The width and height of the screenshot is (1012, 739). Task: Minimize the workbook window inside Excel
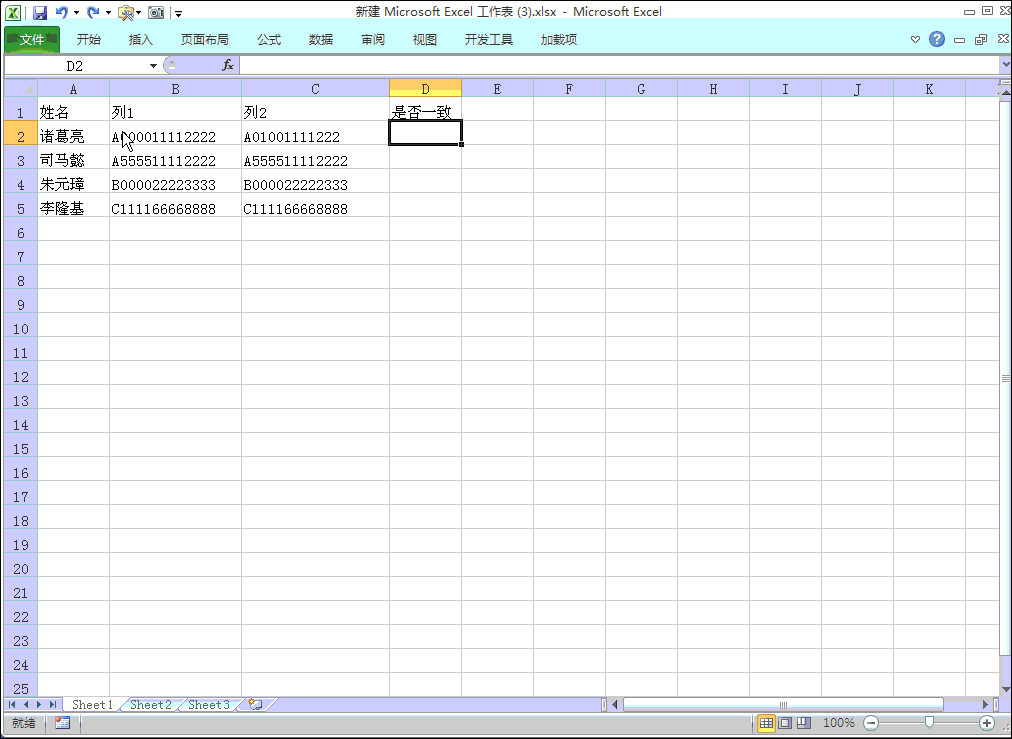point(960,40)
